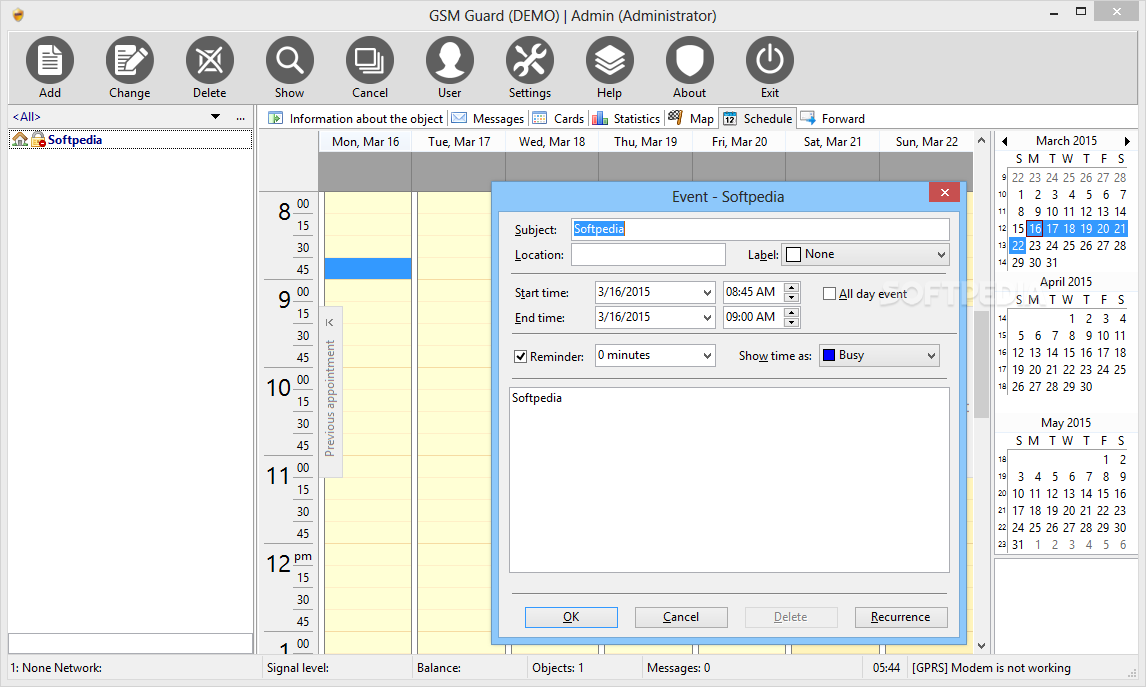Click the Location input field
The image size is (1146, 687).
point(648,255)
